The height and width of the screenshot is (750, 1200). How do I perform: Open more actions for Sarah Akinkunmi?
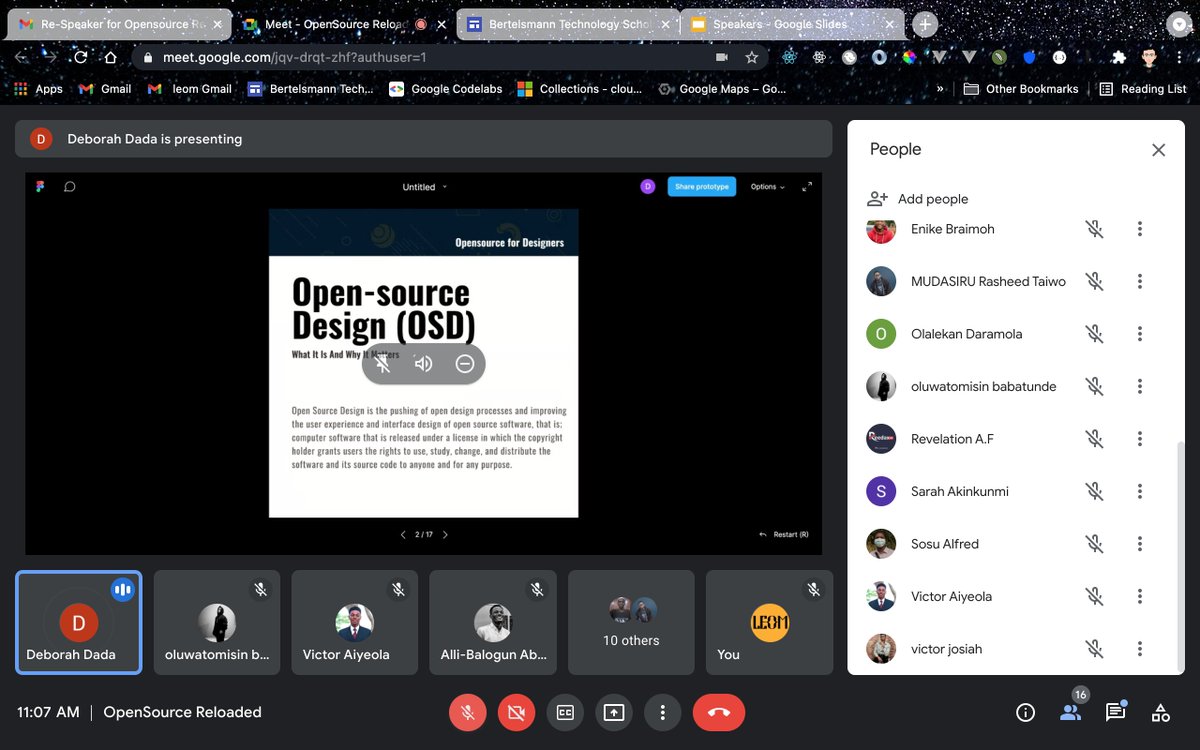point(1140,492)
